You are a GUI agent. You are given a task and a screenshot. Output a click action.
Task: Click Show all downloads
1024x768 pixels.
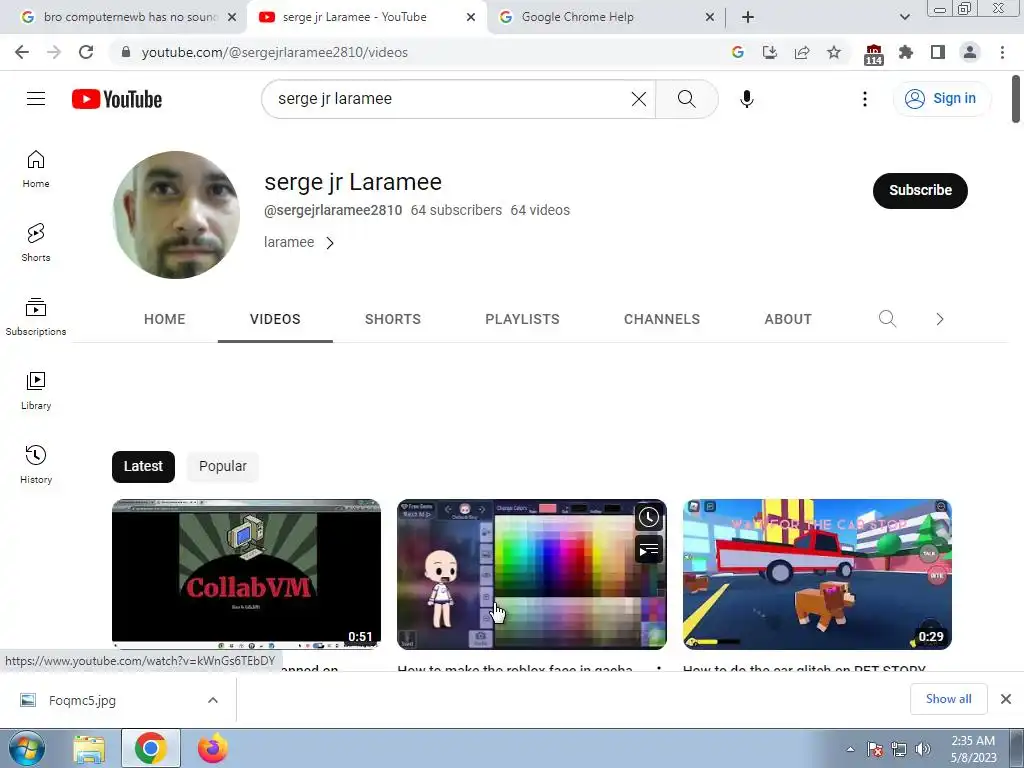[948, 699]
